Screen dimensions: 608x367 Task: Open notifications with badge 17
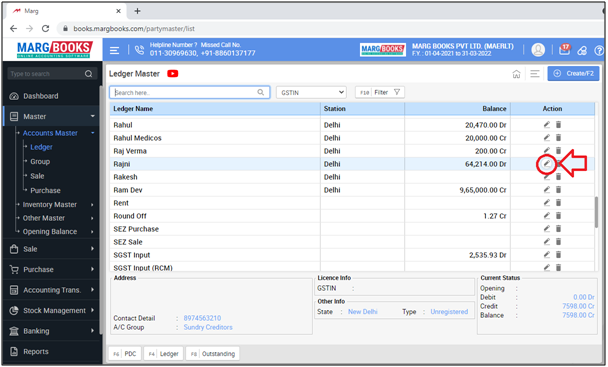click(565, 49)
